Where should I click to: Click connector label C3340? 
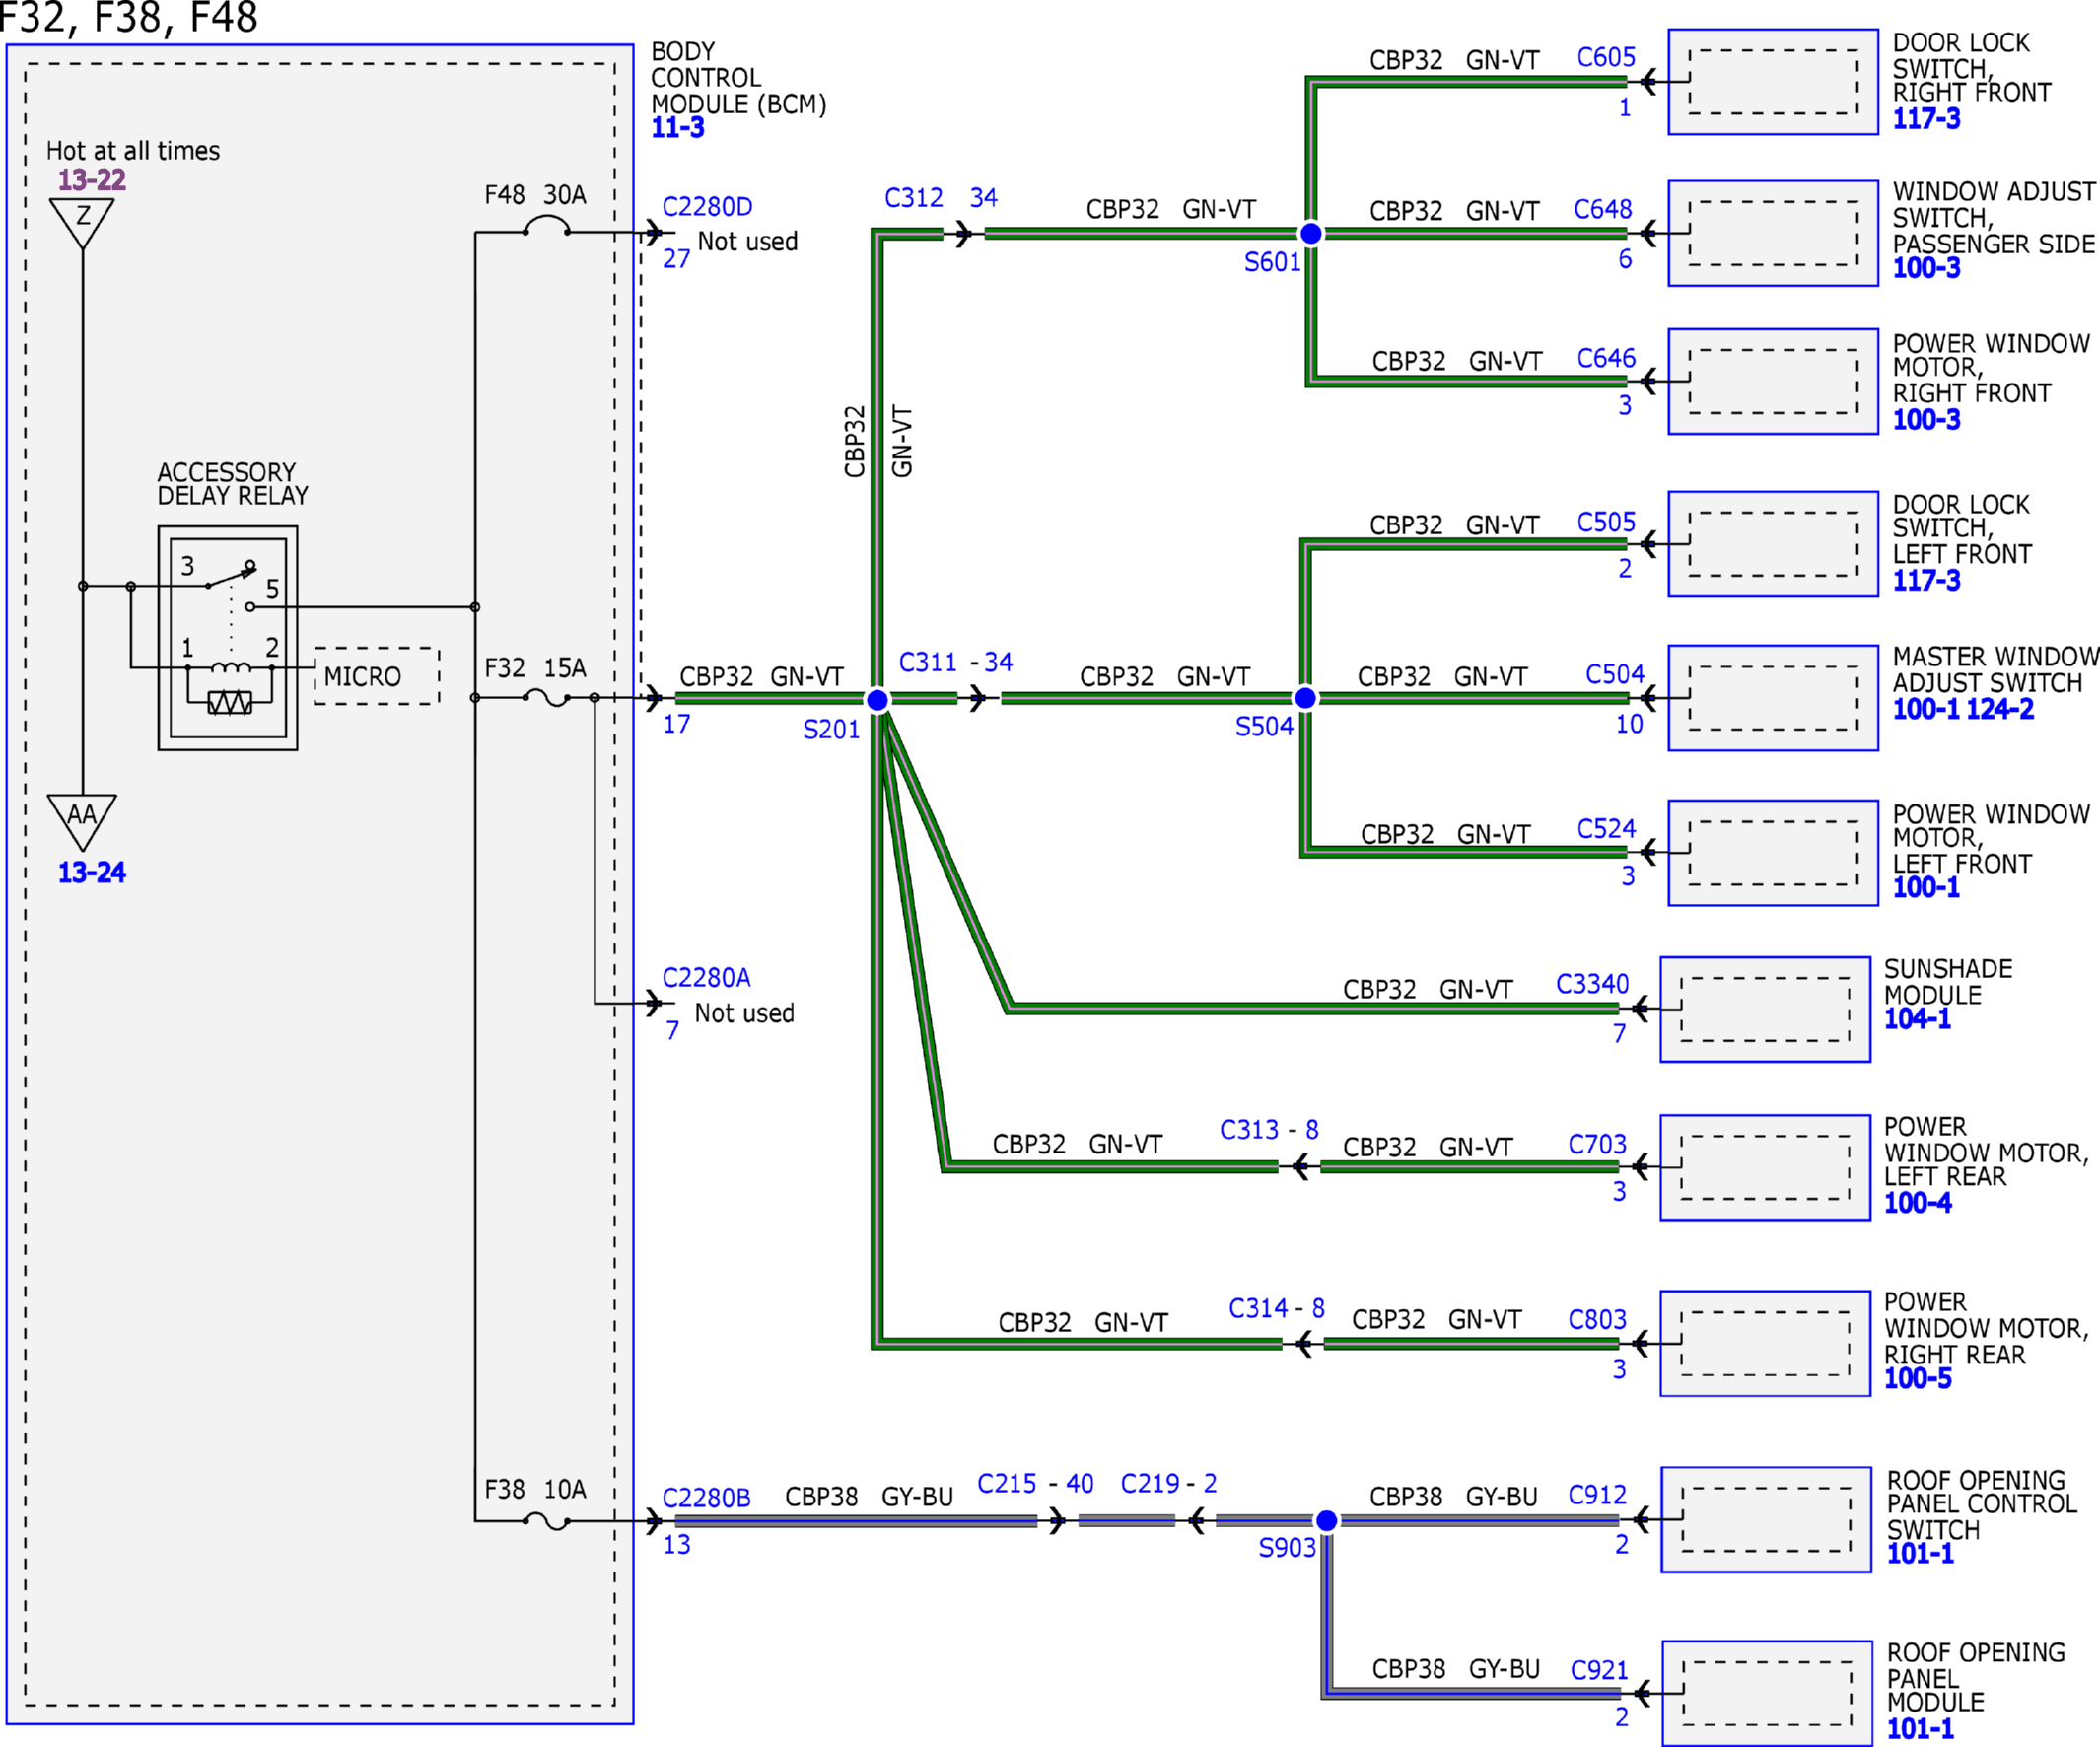point(1592,984)
